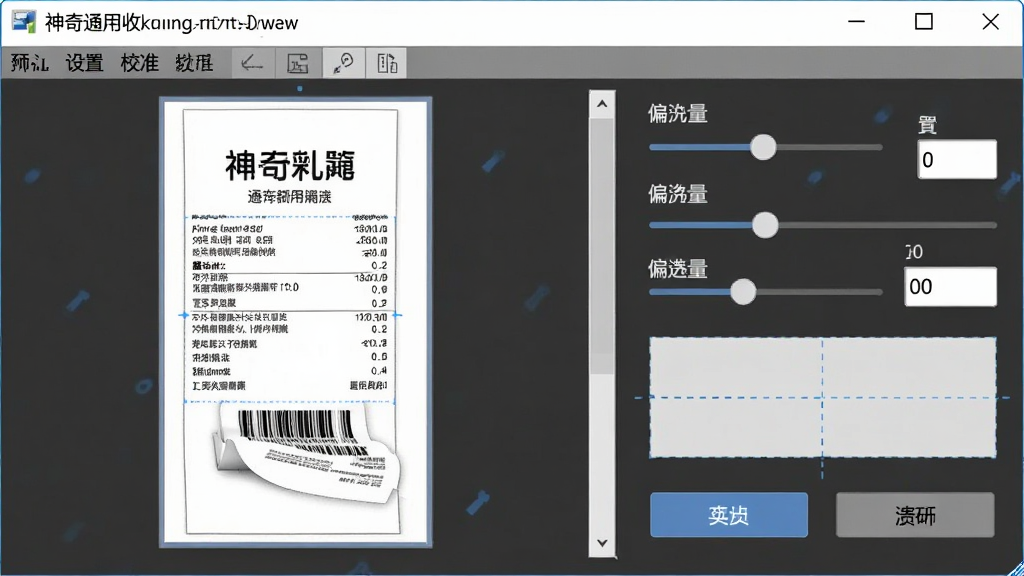Click the input field showing 00

coord(950,287)
